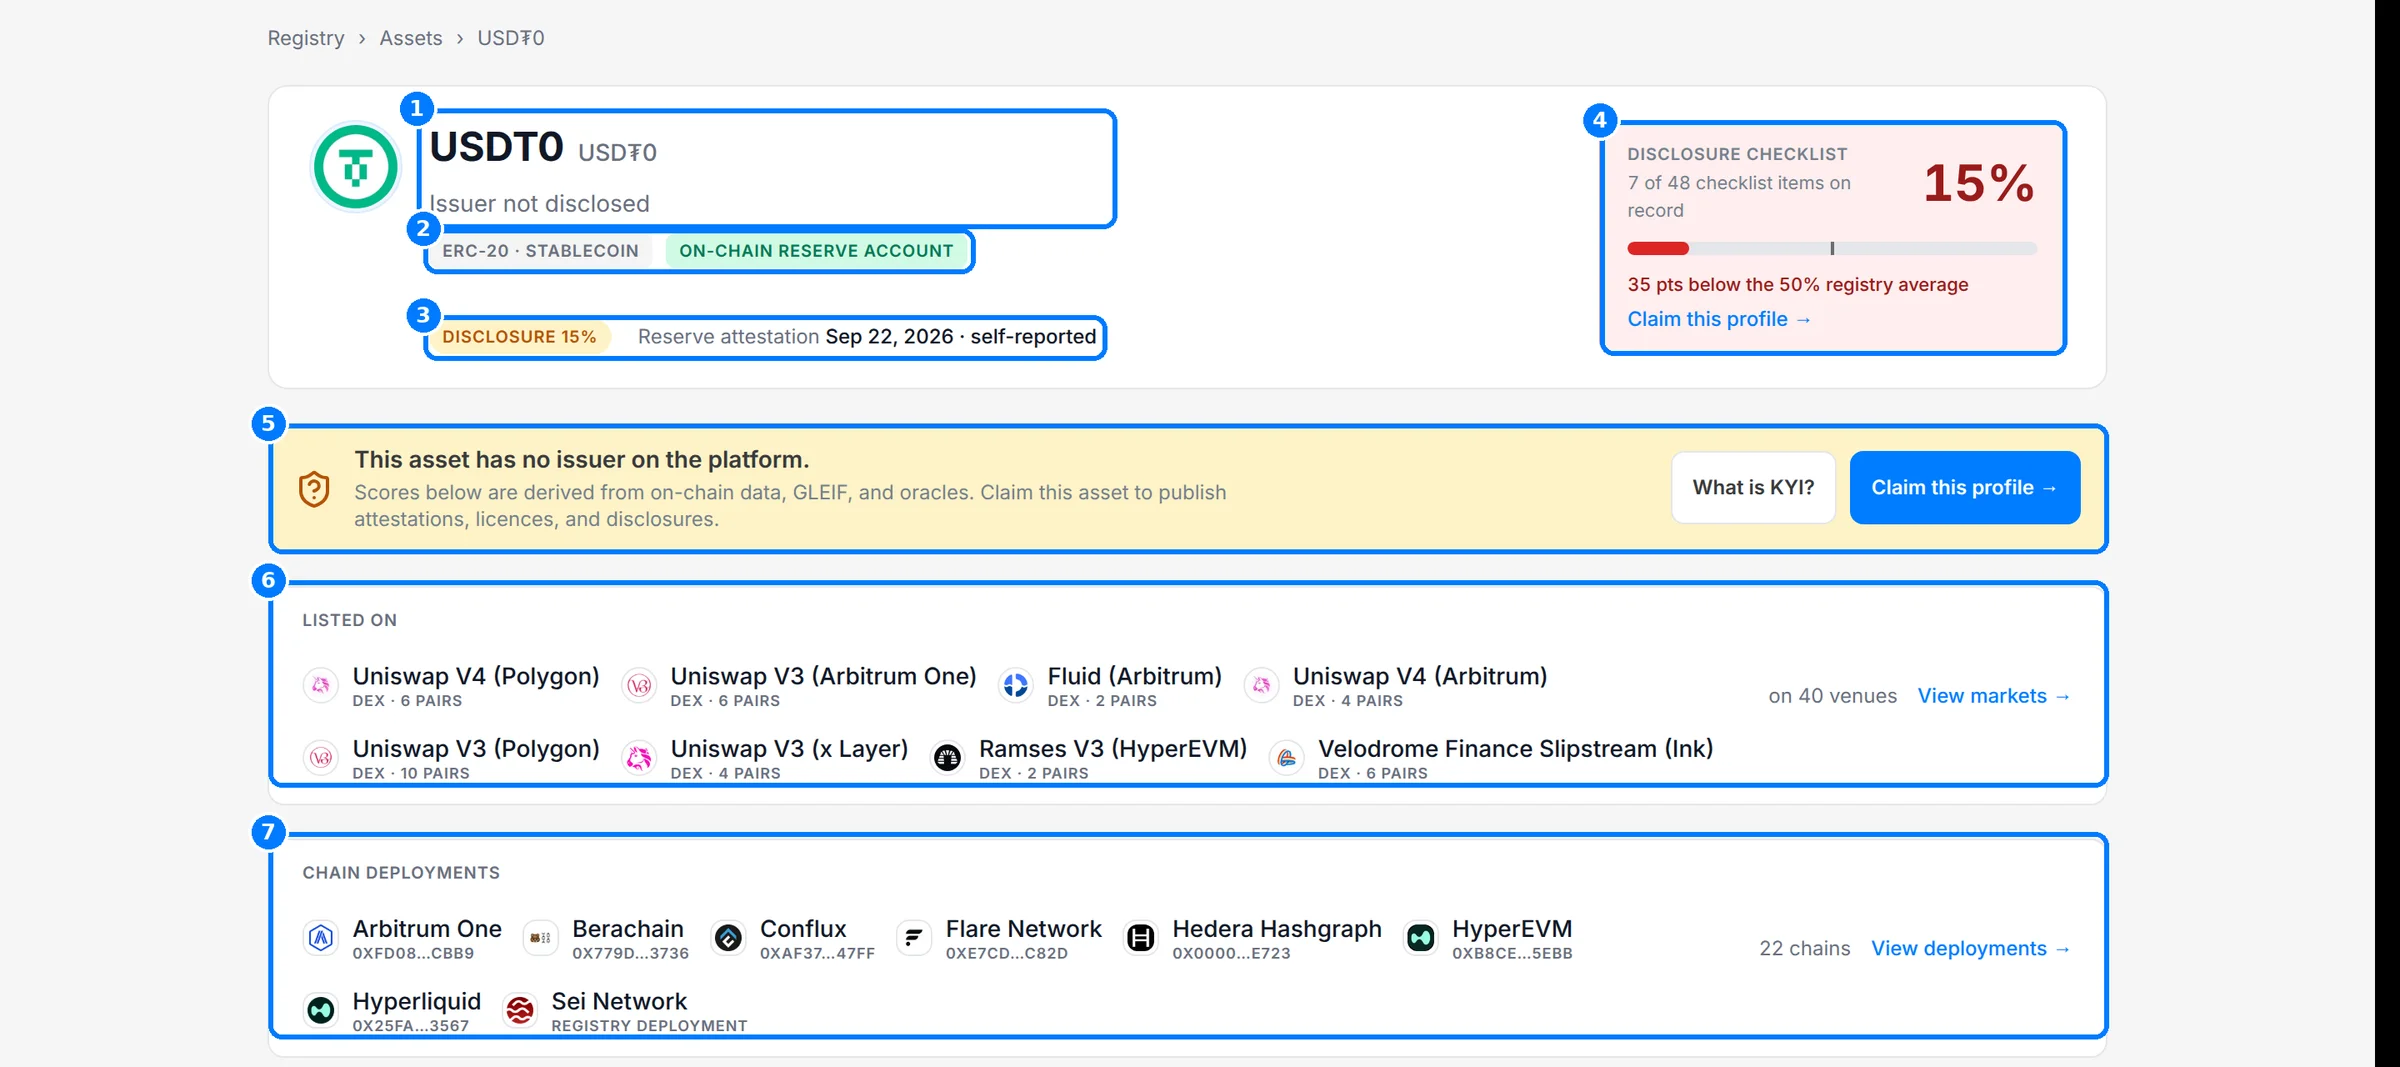Select the Uniswap V3 (Polygon) venue icon

click(x=320, y=758)
